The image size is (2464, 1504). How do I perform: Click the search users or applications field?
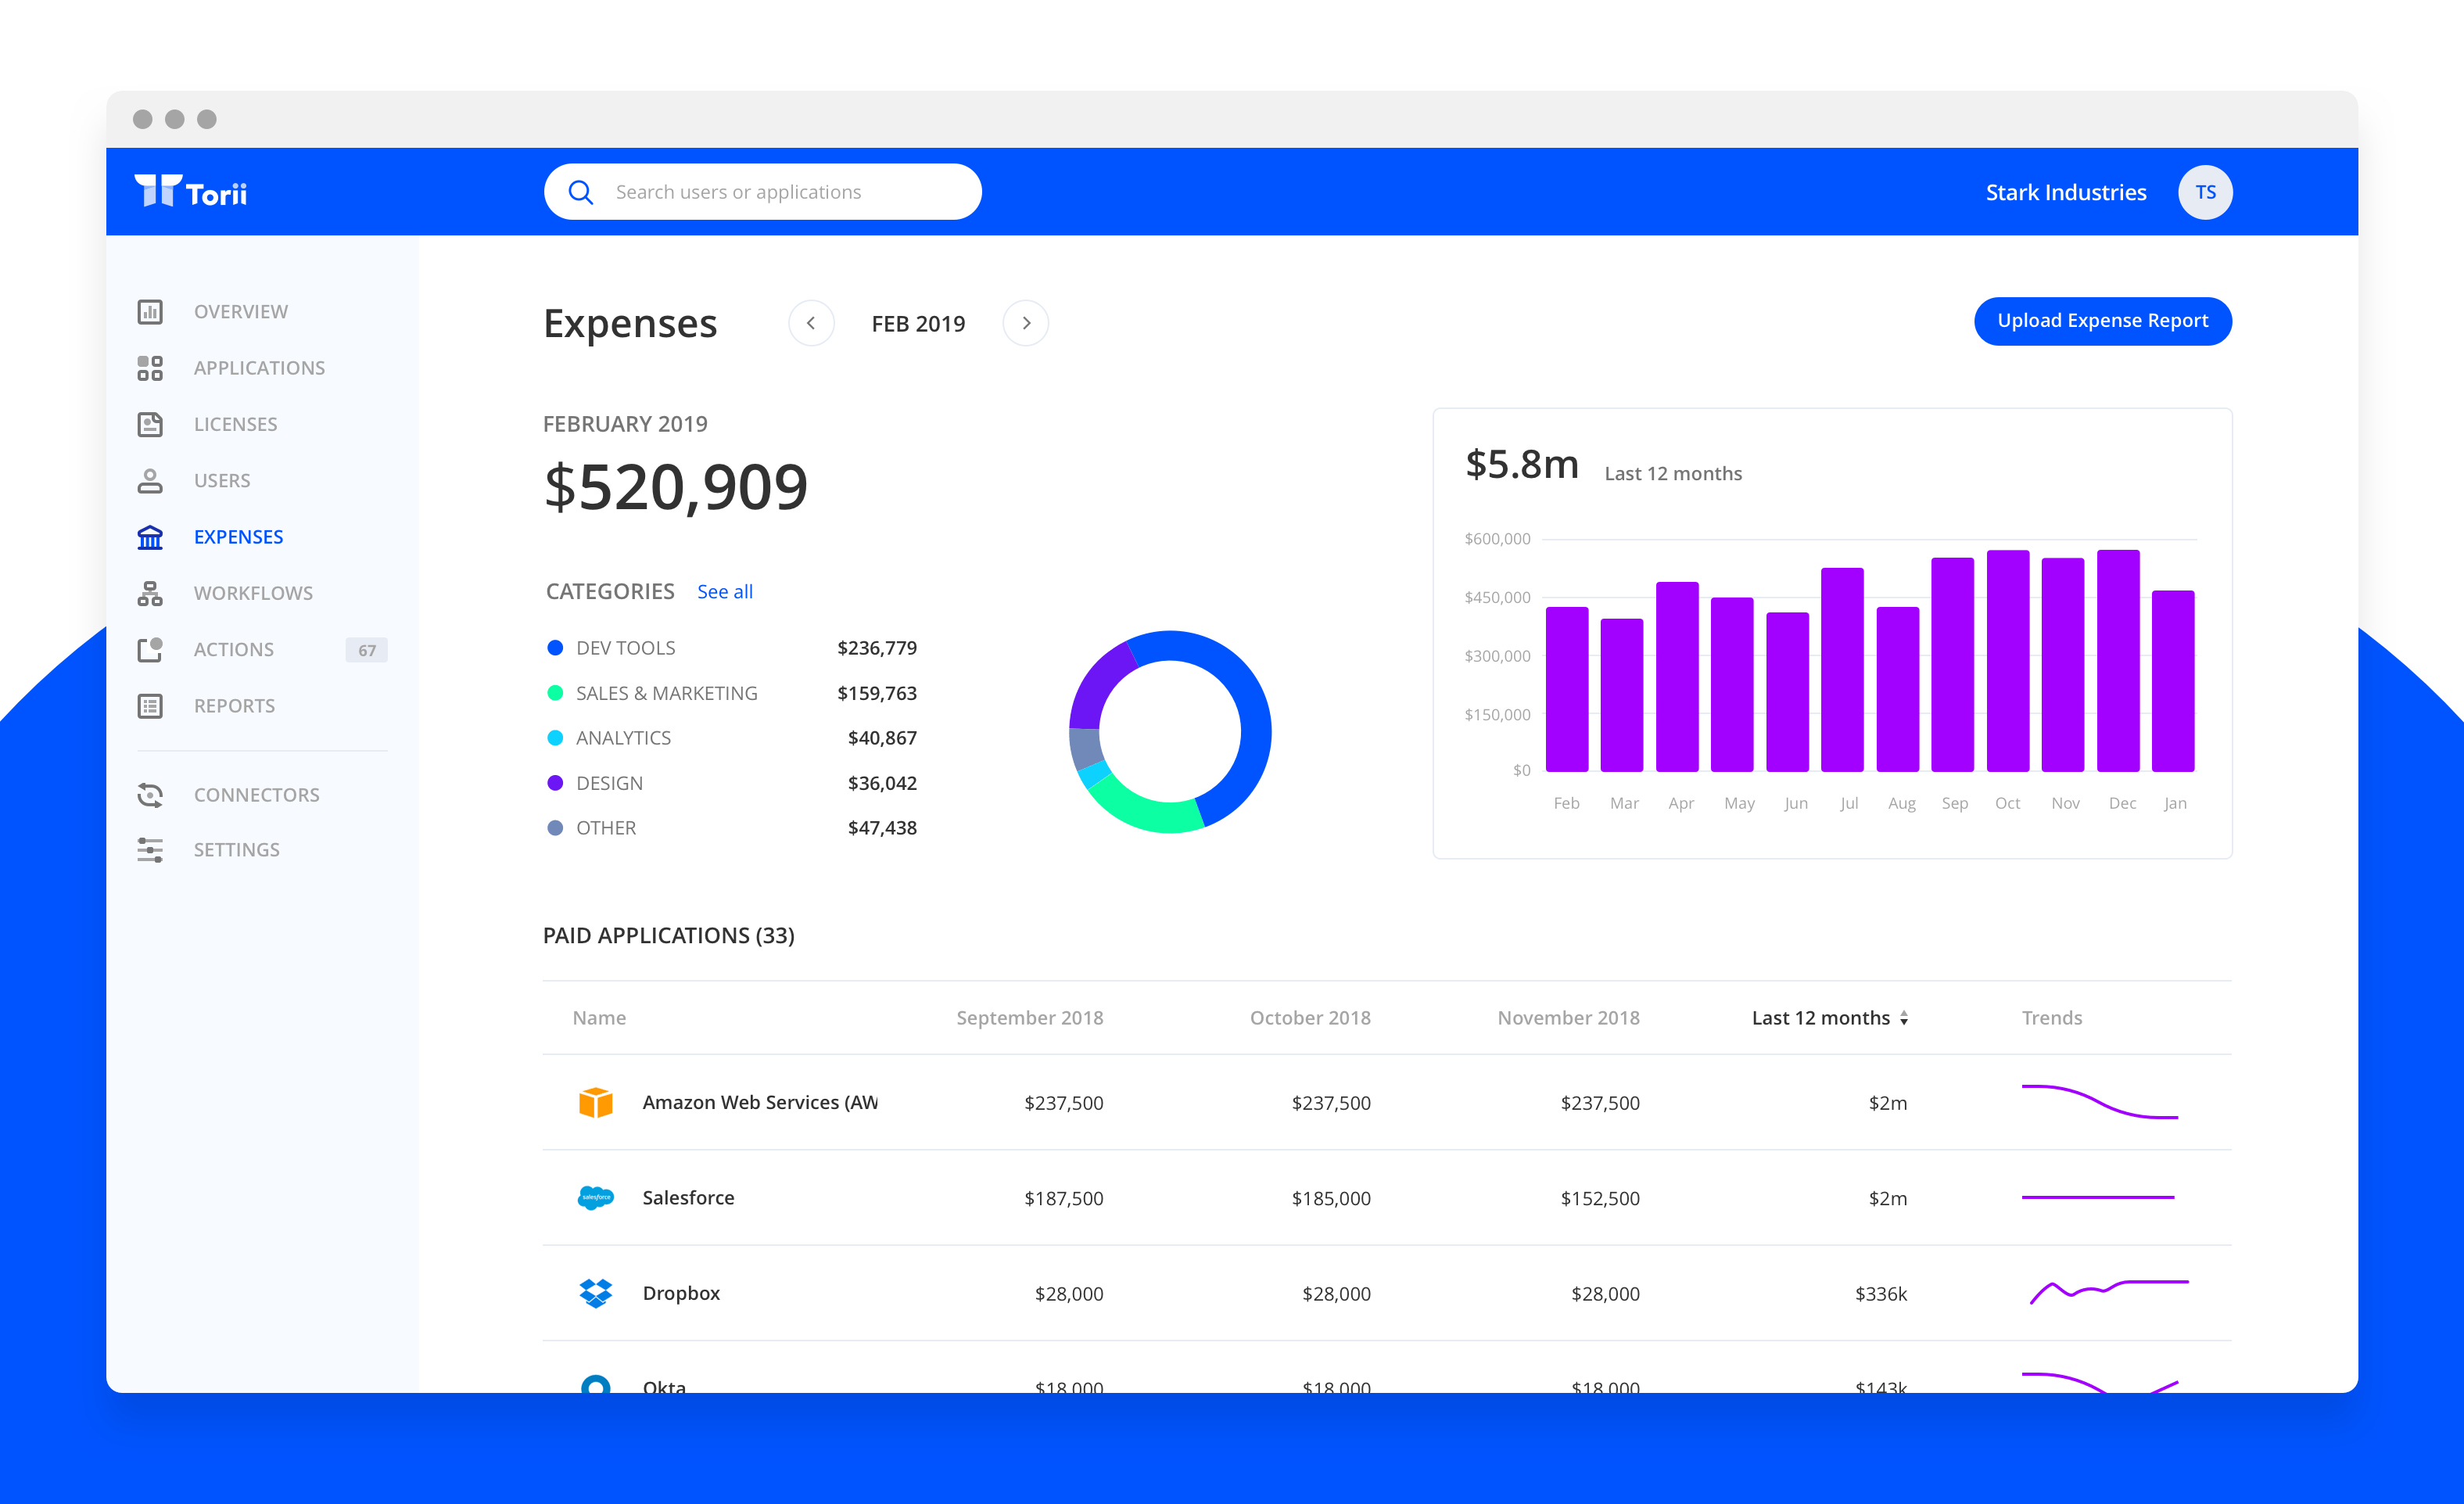764,192
